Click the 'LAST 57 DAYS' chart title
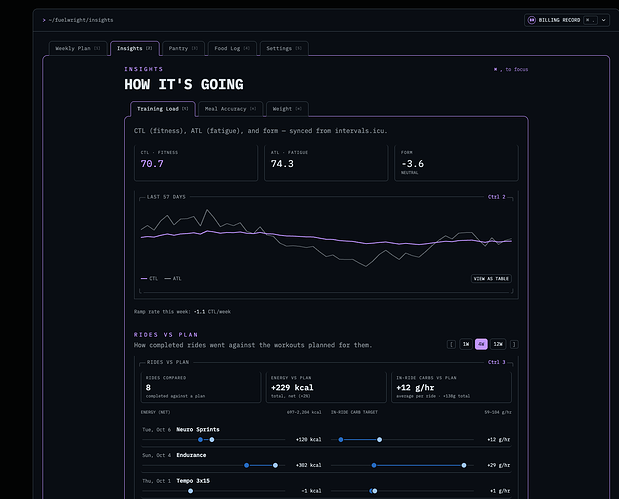The image size is (619, 499). point(166,197)
